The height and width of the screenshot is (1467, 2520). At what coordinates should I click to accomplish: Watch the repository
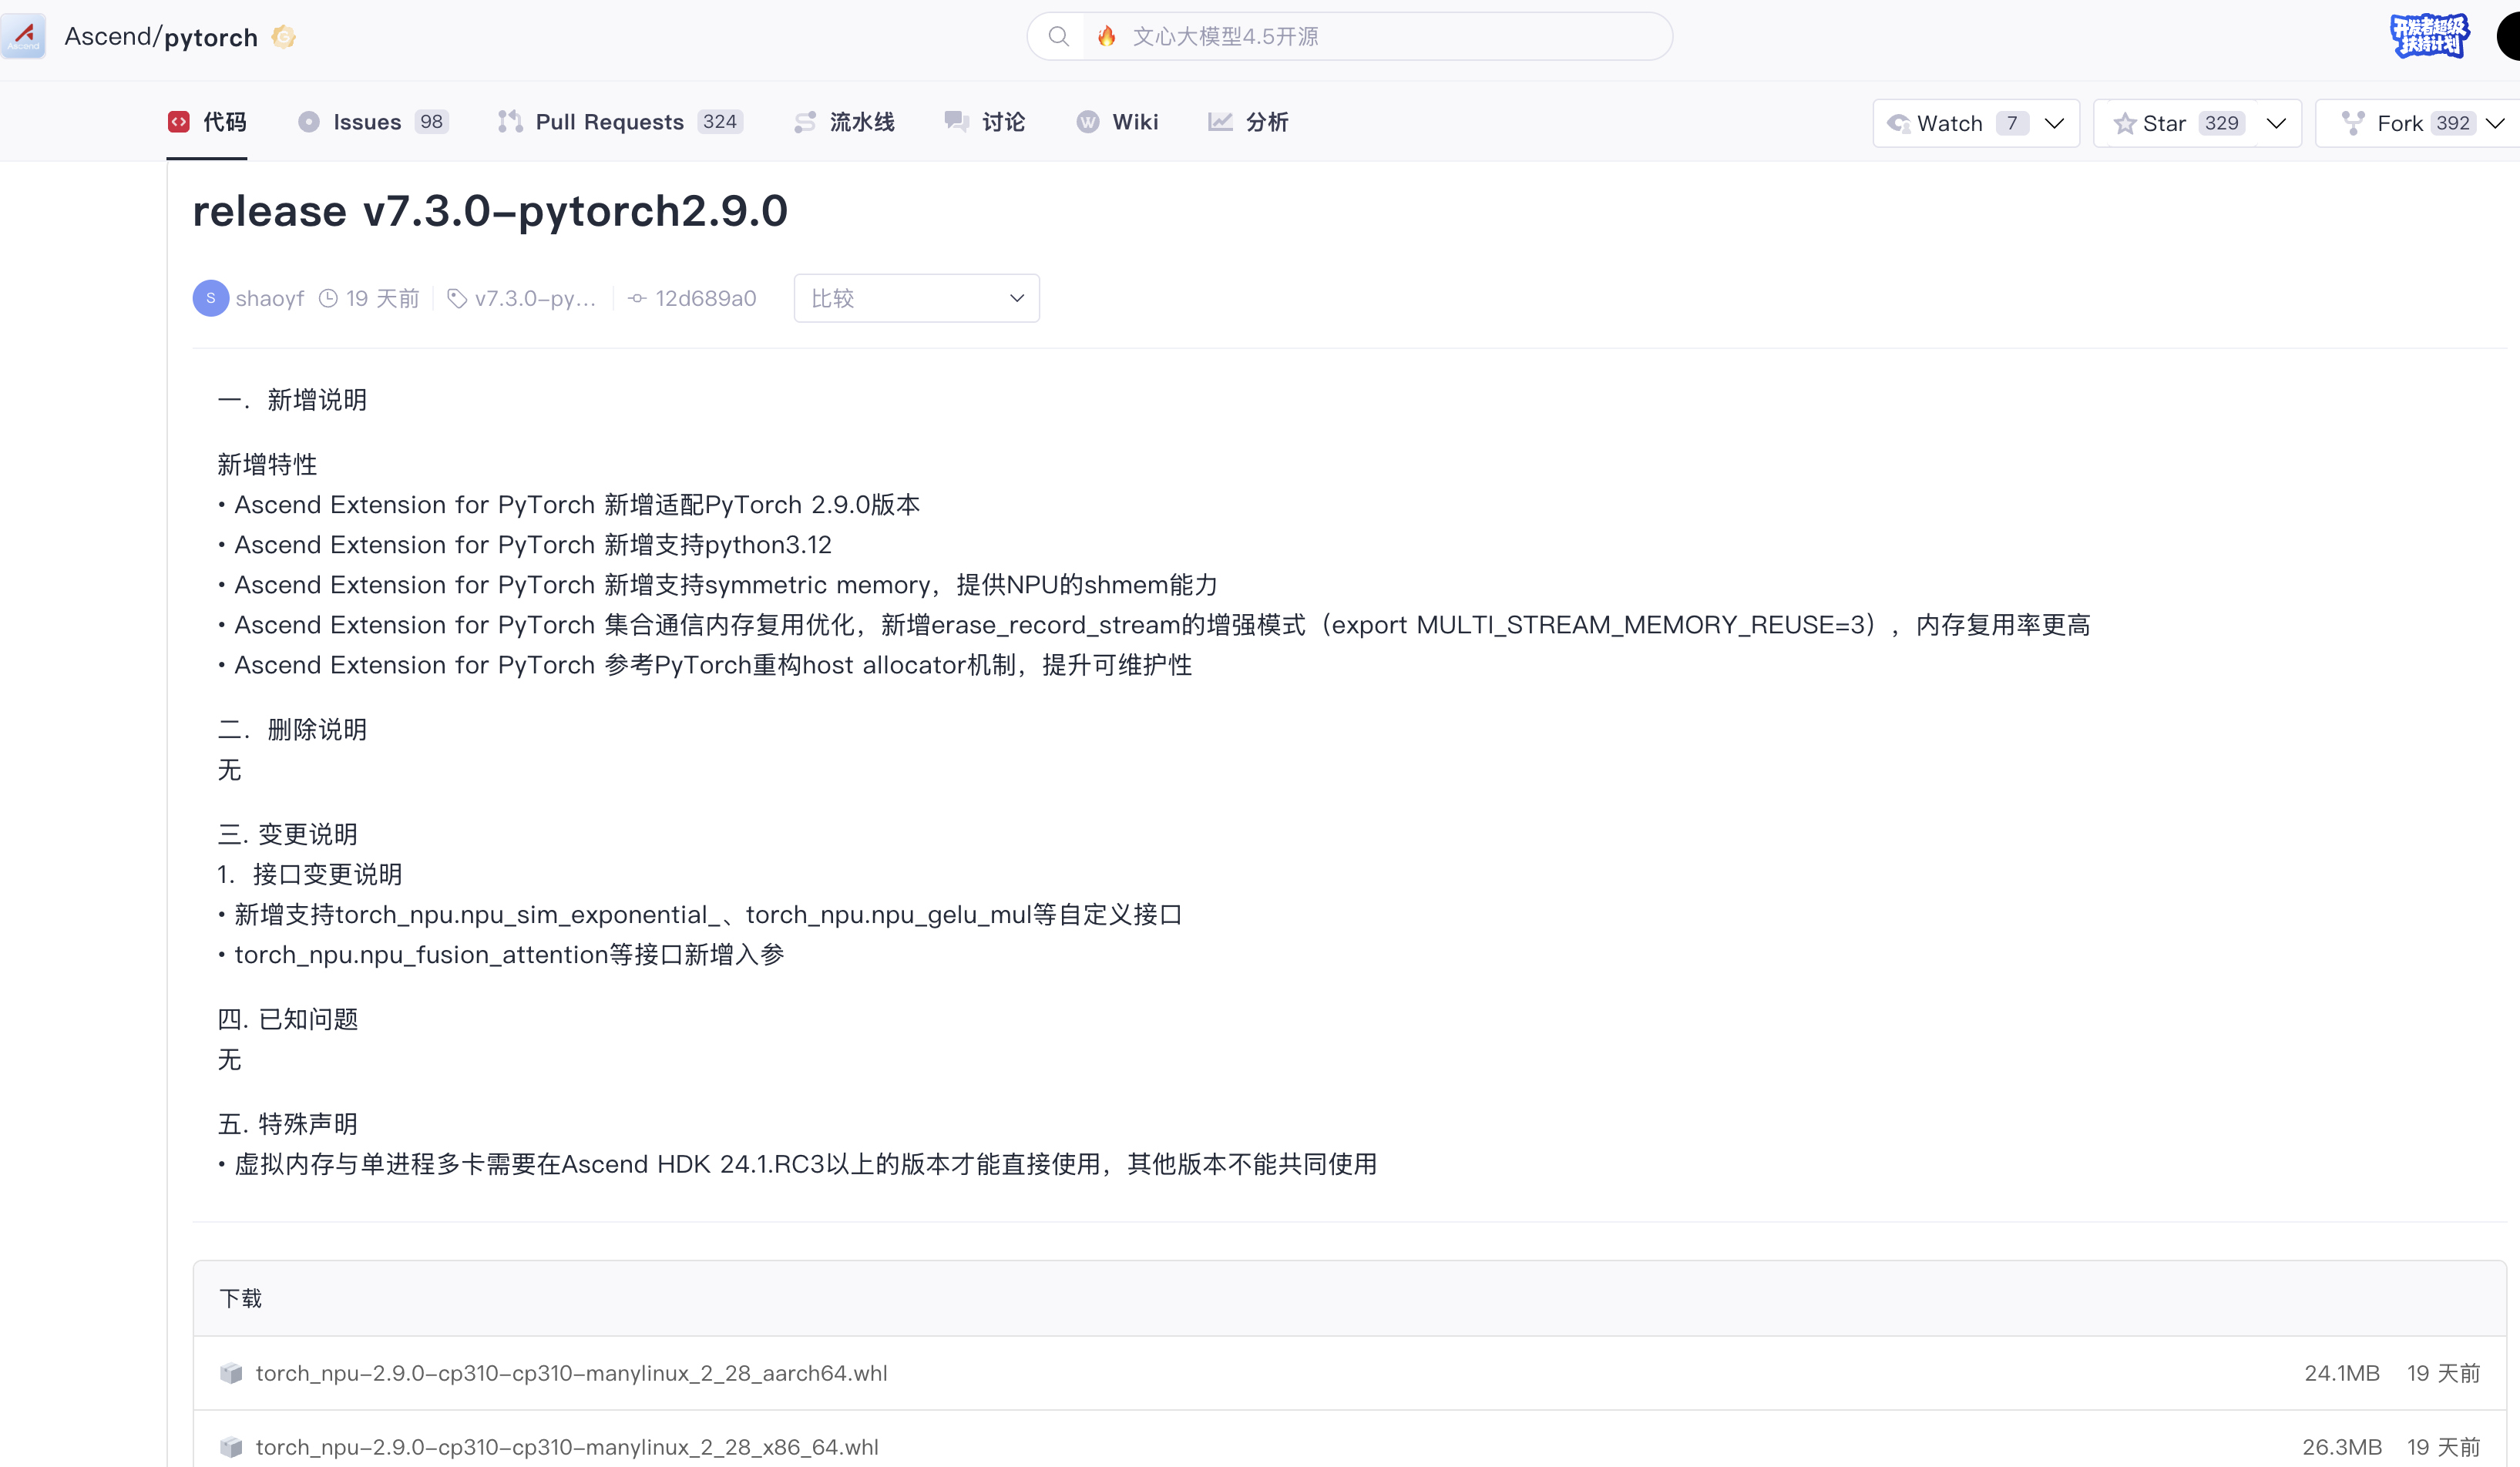pyautogui.click(x=1948, y=123)
